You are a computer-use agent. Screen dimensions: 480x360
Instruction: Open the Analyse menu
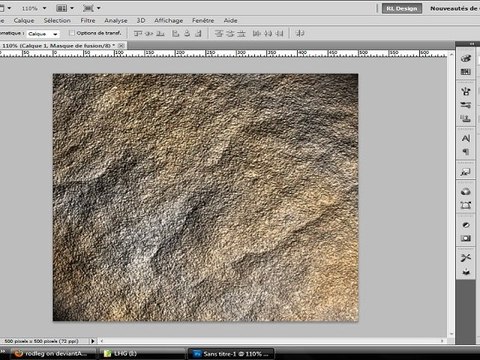pyautogui.click(x=116, y=20)
